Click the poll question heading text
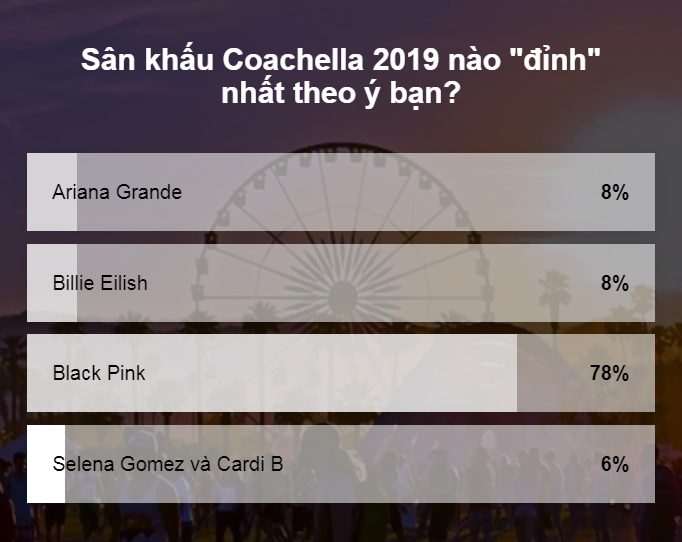 pyautogui.click(x=340, y=58)
